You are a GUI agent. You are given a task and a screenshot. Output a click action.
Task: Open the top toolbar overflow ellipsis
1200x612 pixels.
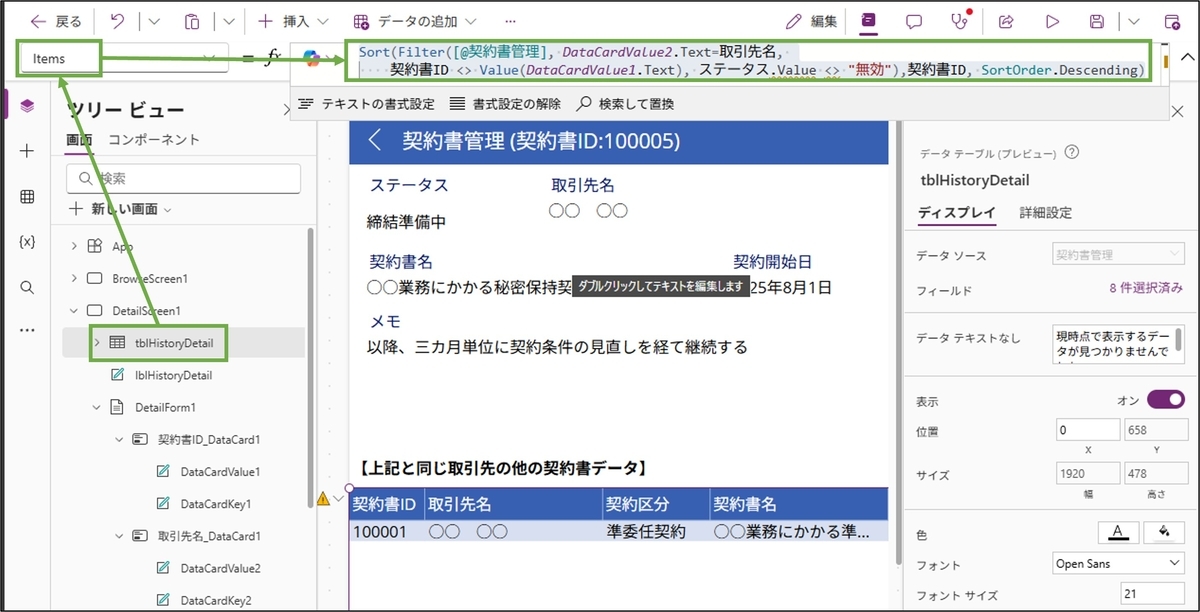[511, 20]
